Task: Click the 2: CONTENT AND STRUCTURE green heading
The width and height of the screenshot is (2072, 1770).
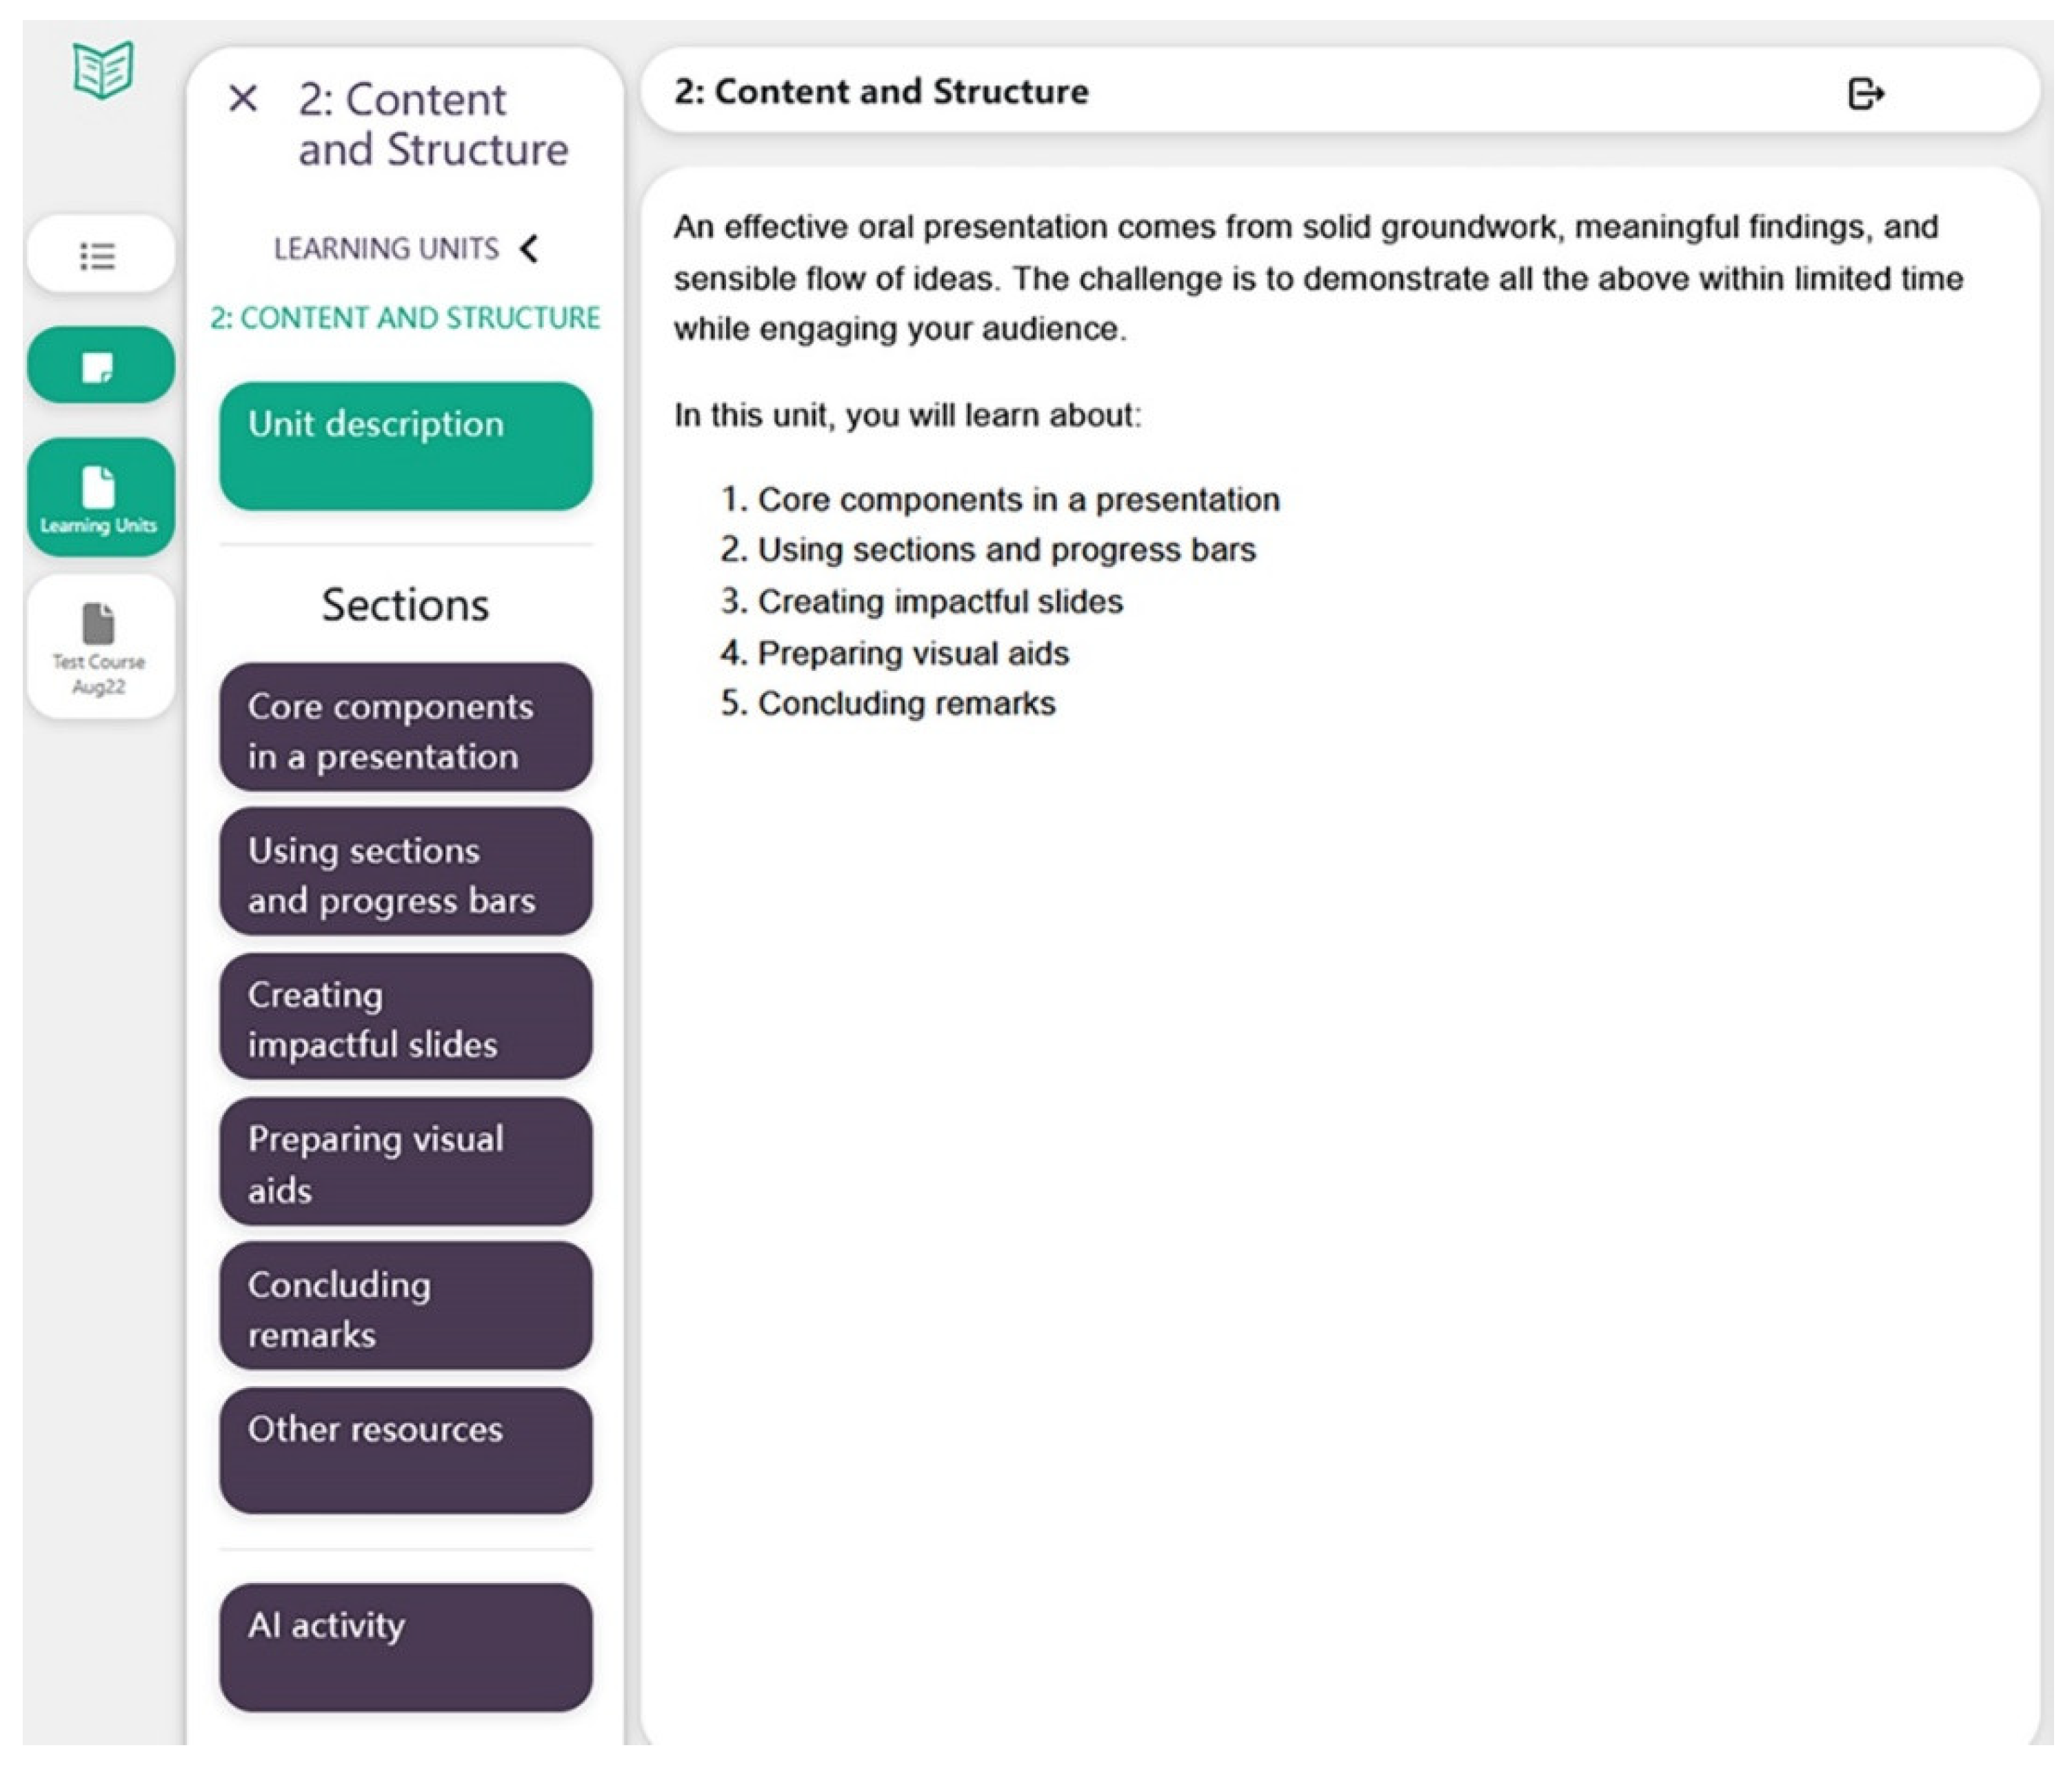Action: [x=405, y=318]
